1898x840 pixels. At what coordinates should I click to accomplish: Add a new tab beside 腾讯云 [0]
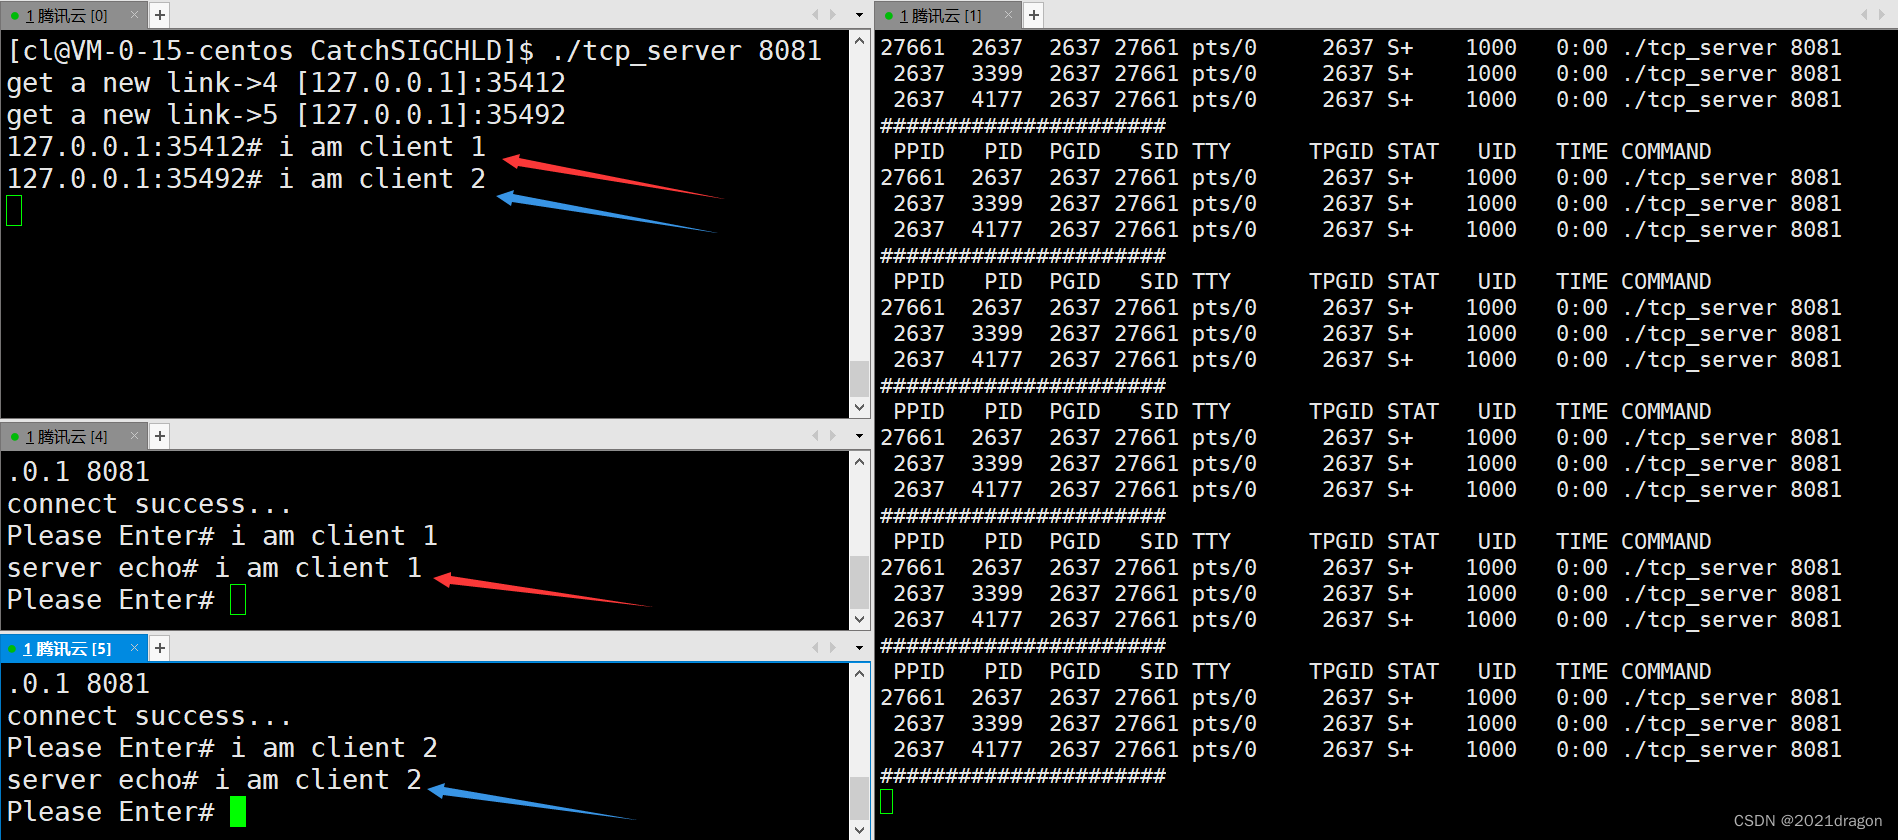(160, 15)
